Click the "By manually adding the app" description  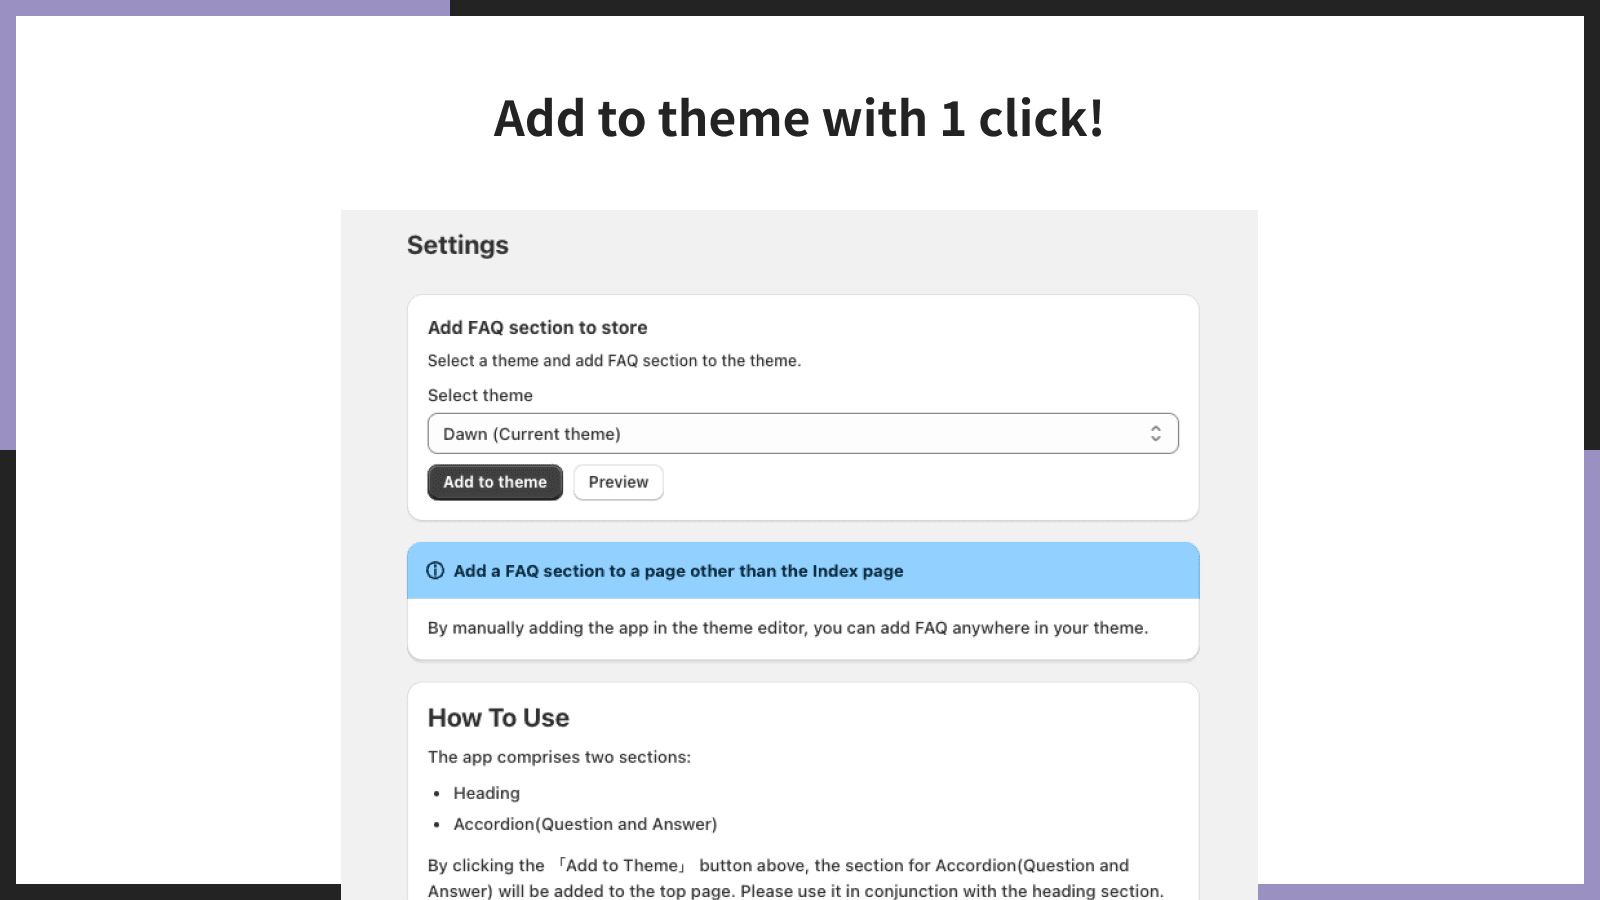click(787, 628)
